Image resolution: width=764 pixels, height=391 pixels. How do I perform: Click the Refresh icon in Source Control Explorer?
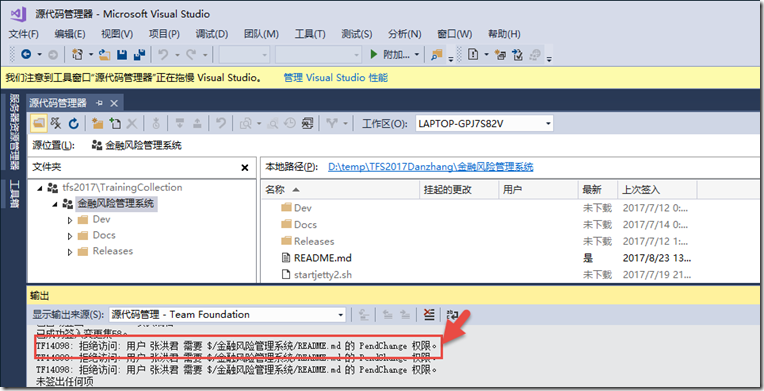tap(74, 124)
